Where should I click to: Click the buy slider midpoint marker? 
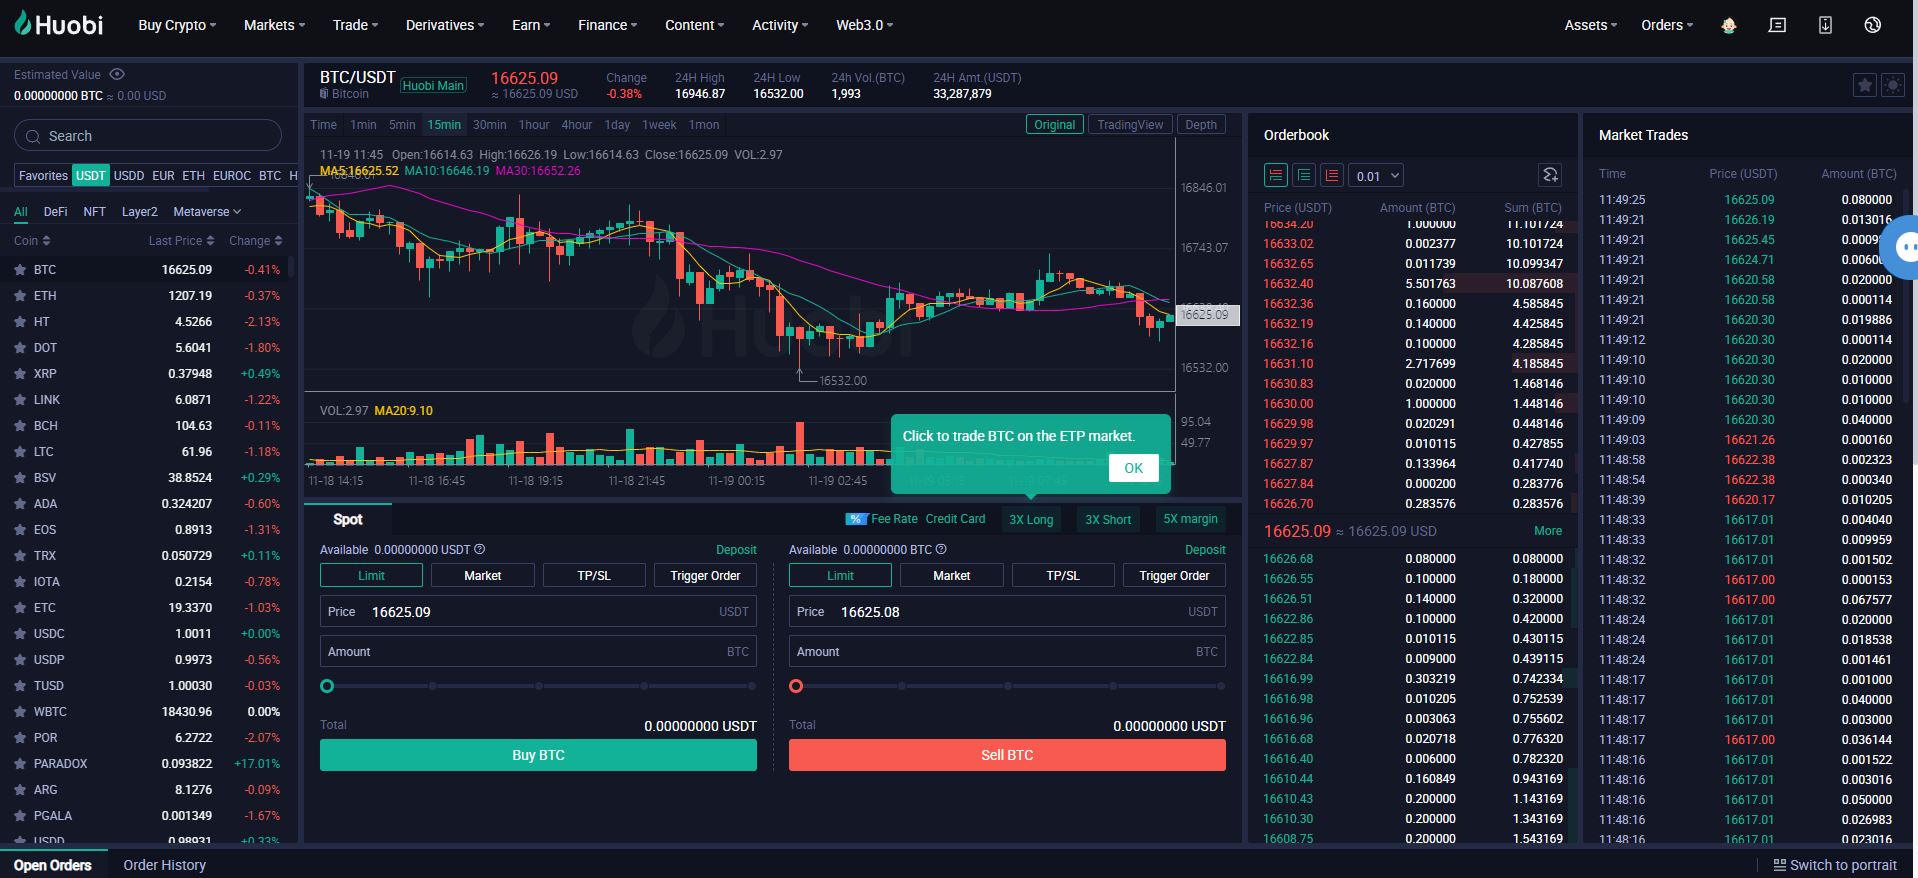point(539,686)
